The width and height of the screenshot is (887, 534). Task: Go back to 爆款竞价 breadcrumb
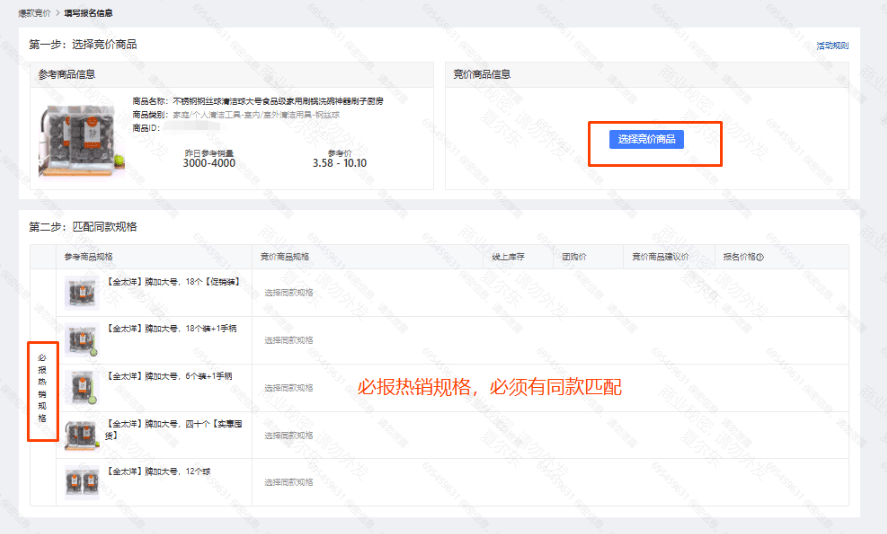coord(33,13)
